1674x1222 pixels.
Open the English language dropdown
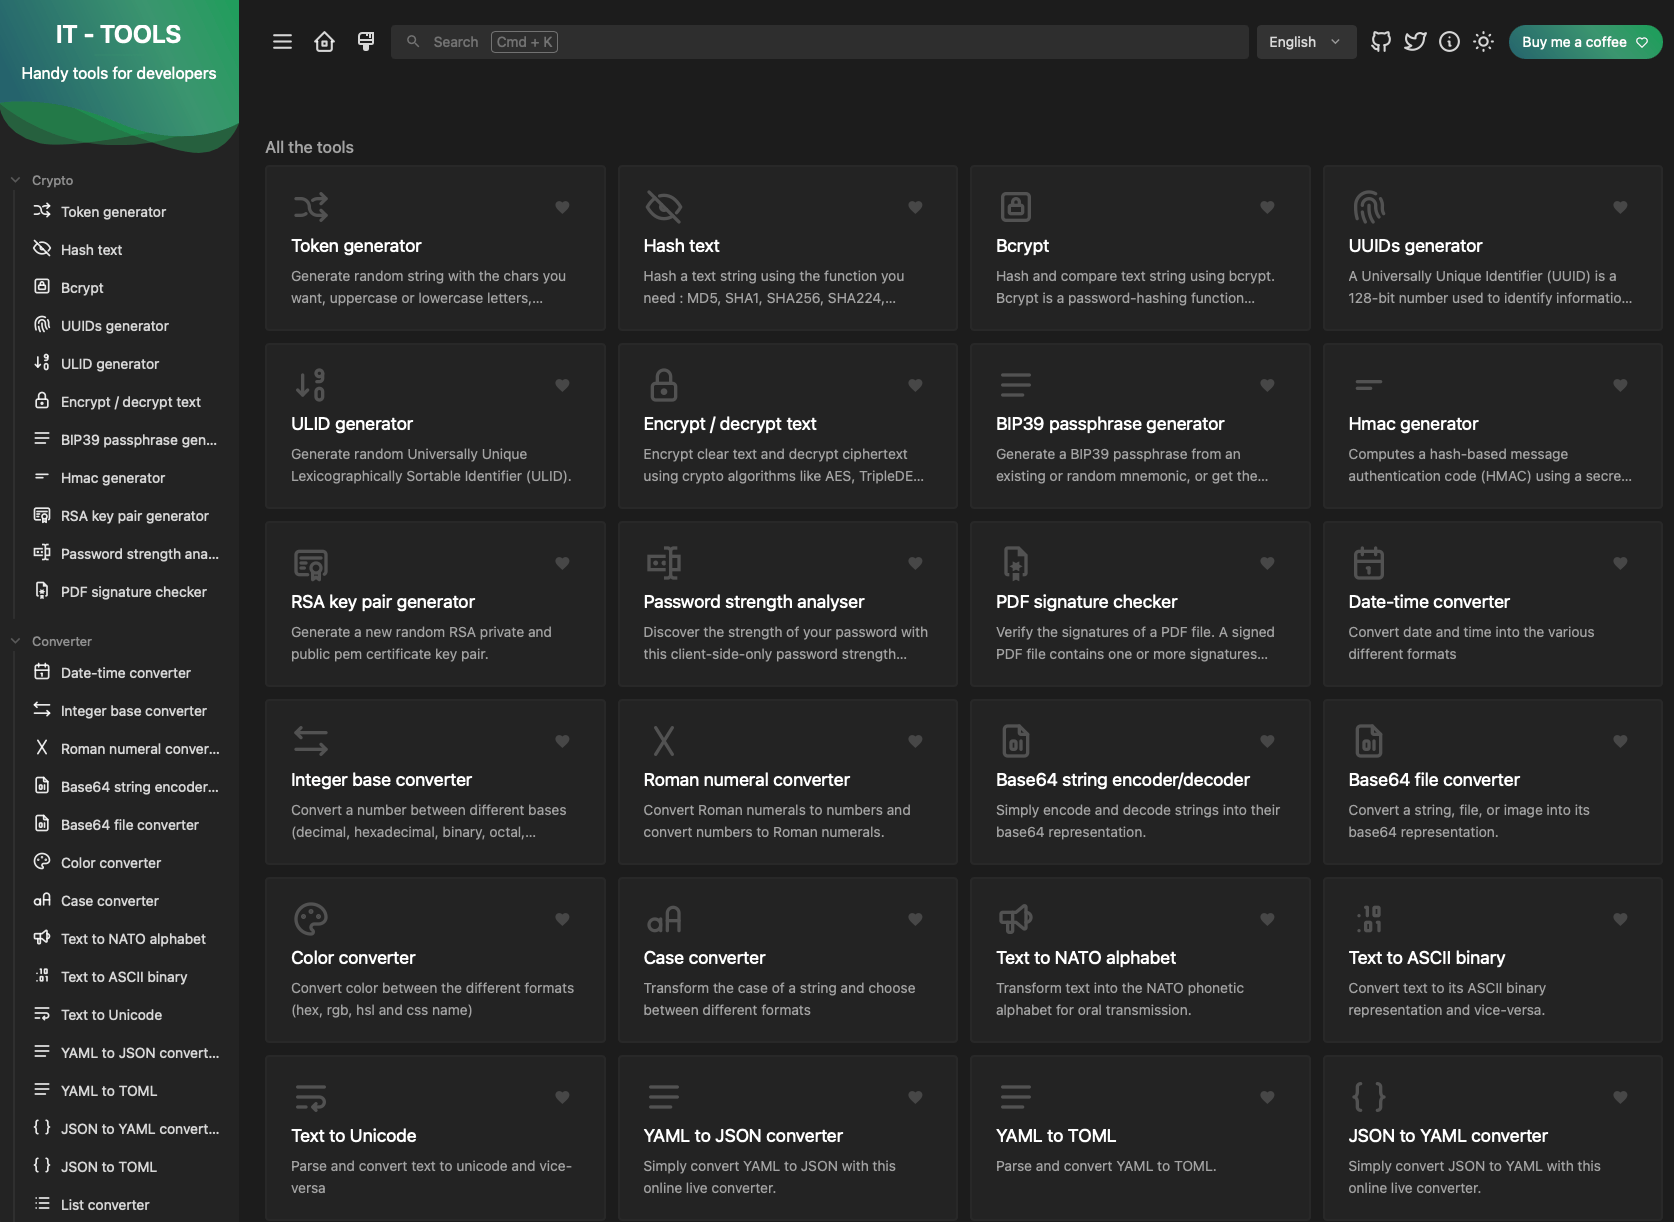1305,42
